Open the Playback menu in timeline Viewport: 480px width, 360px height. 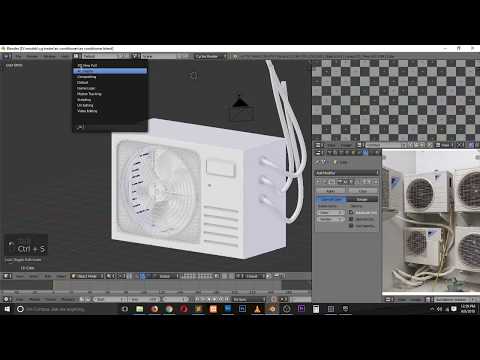coord(68,299)
